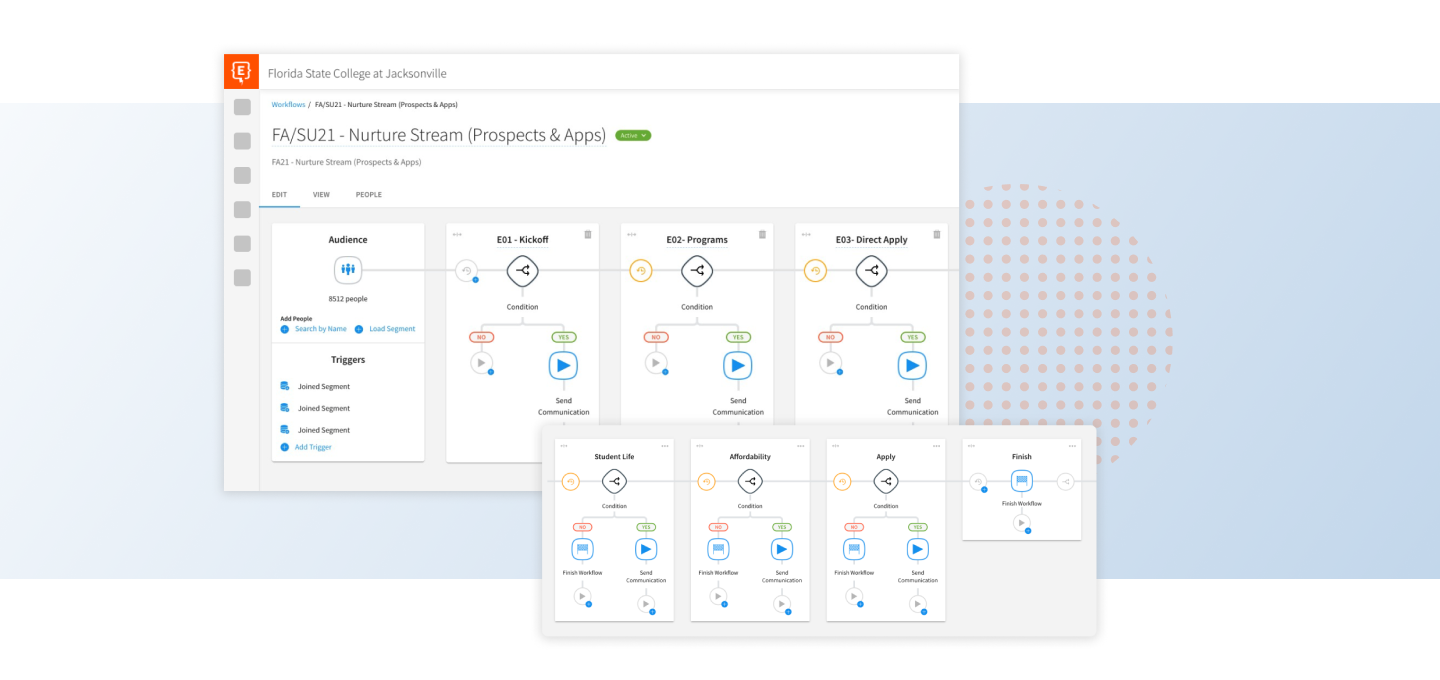Click the Load Segment link
The height and width of the screenshot is (680, 1440).
(x=392, y=329)
